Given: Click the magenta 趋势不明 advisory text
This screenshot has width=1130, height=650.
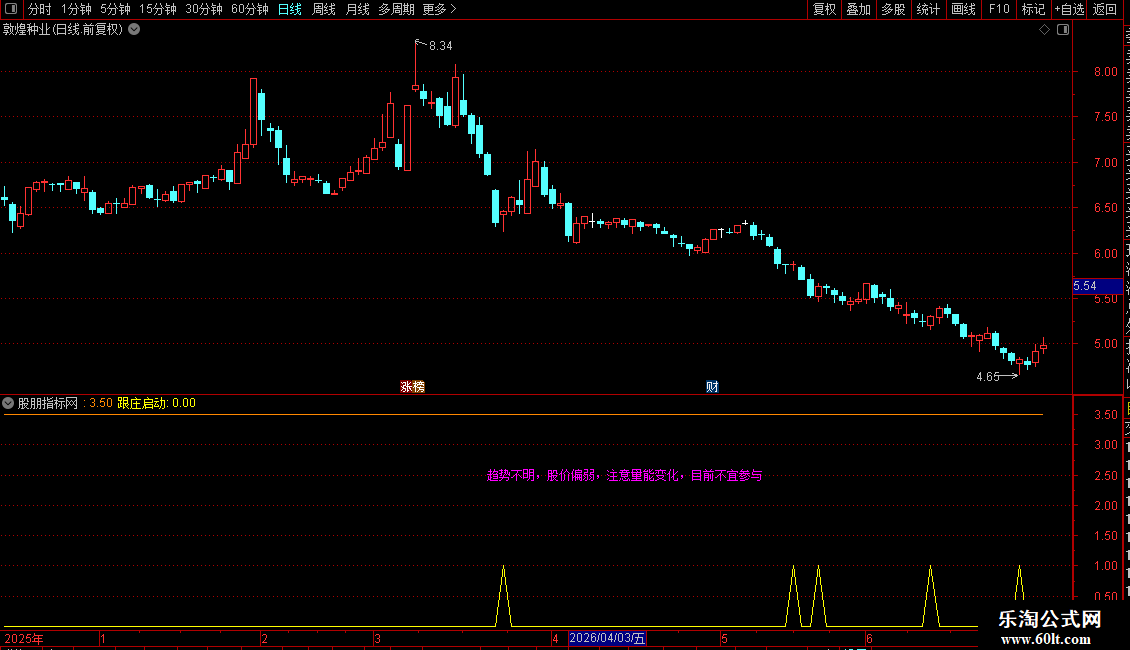Looking at the screenshot, I should tap(624, 476).
